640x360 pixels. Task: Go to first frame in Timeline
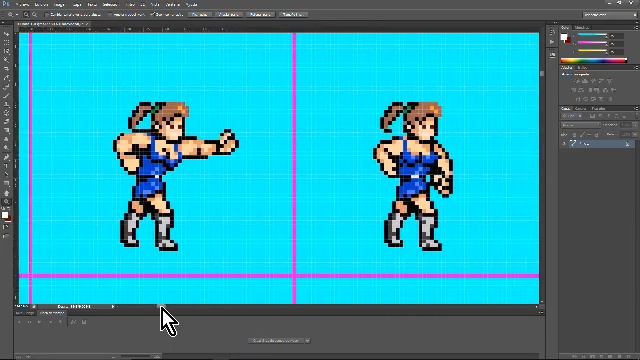[19, 322]
